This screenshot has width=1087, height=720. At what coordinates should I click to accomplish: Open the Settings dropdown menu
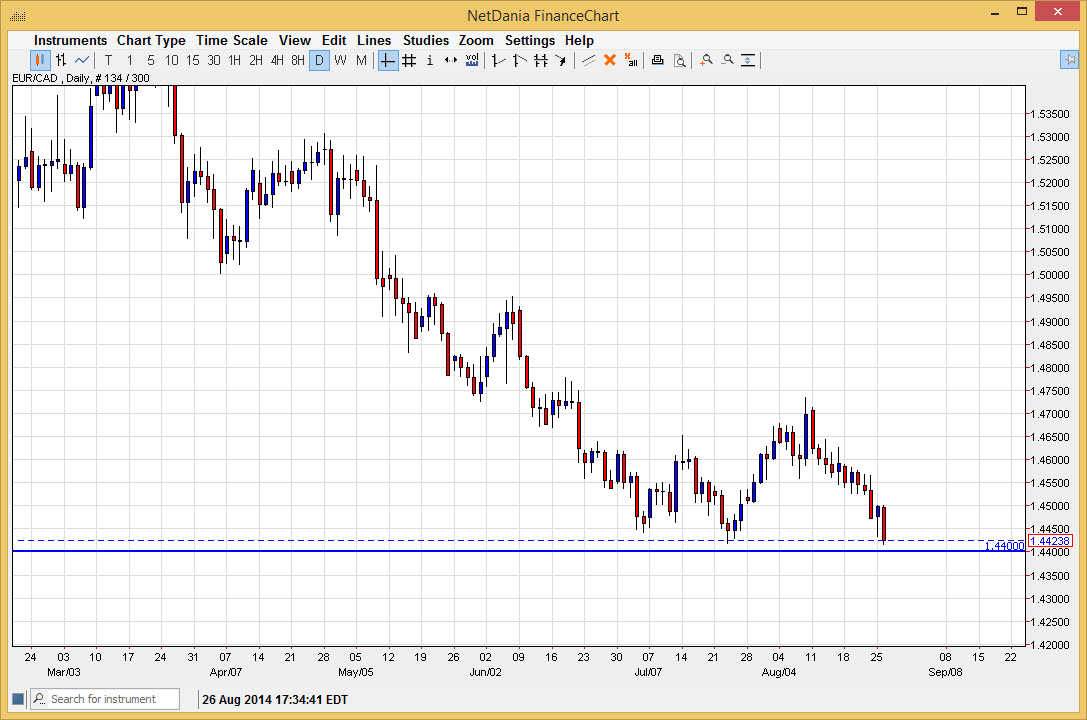(530, 40)
